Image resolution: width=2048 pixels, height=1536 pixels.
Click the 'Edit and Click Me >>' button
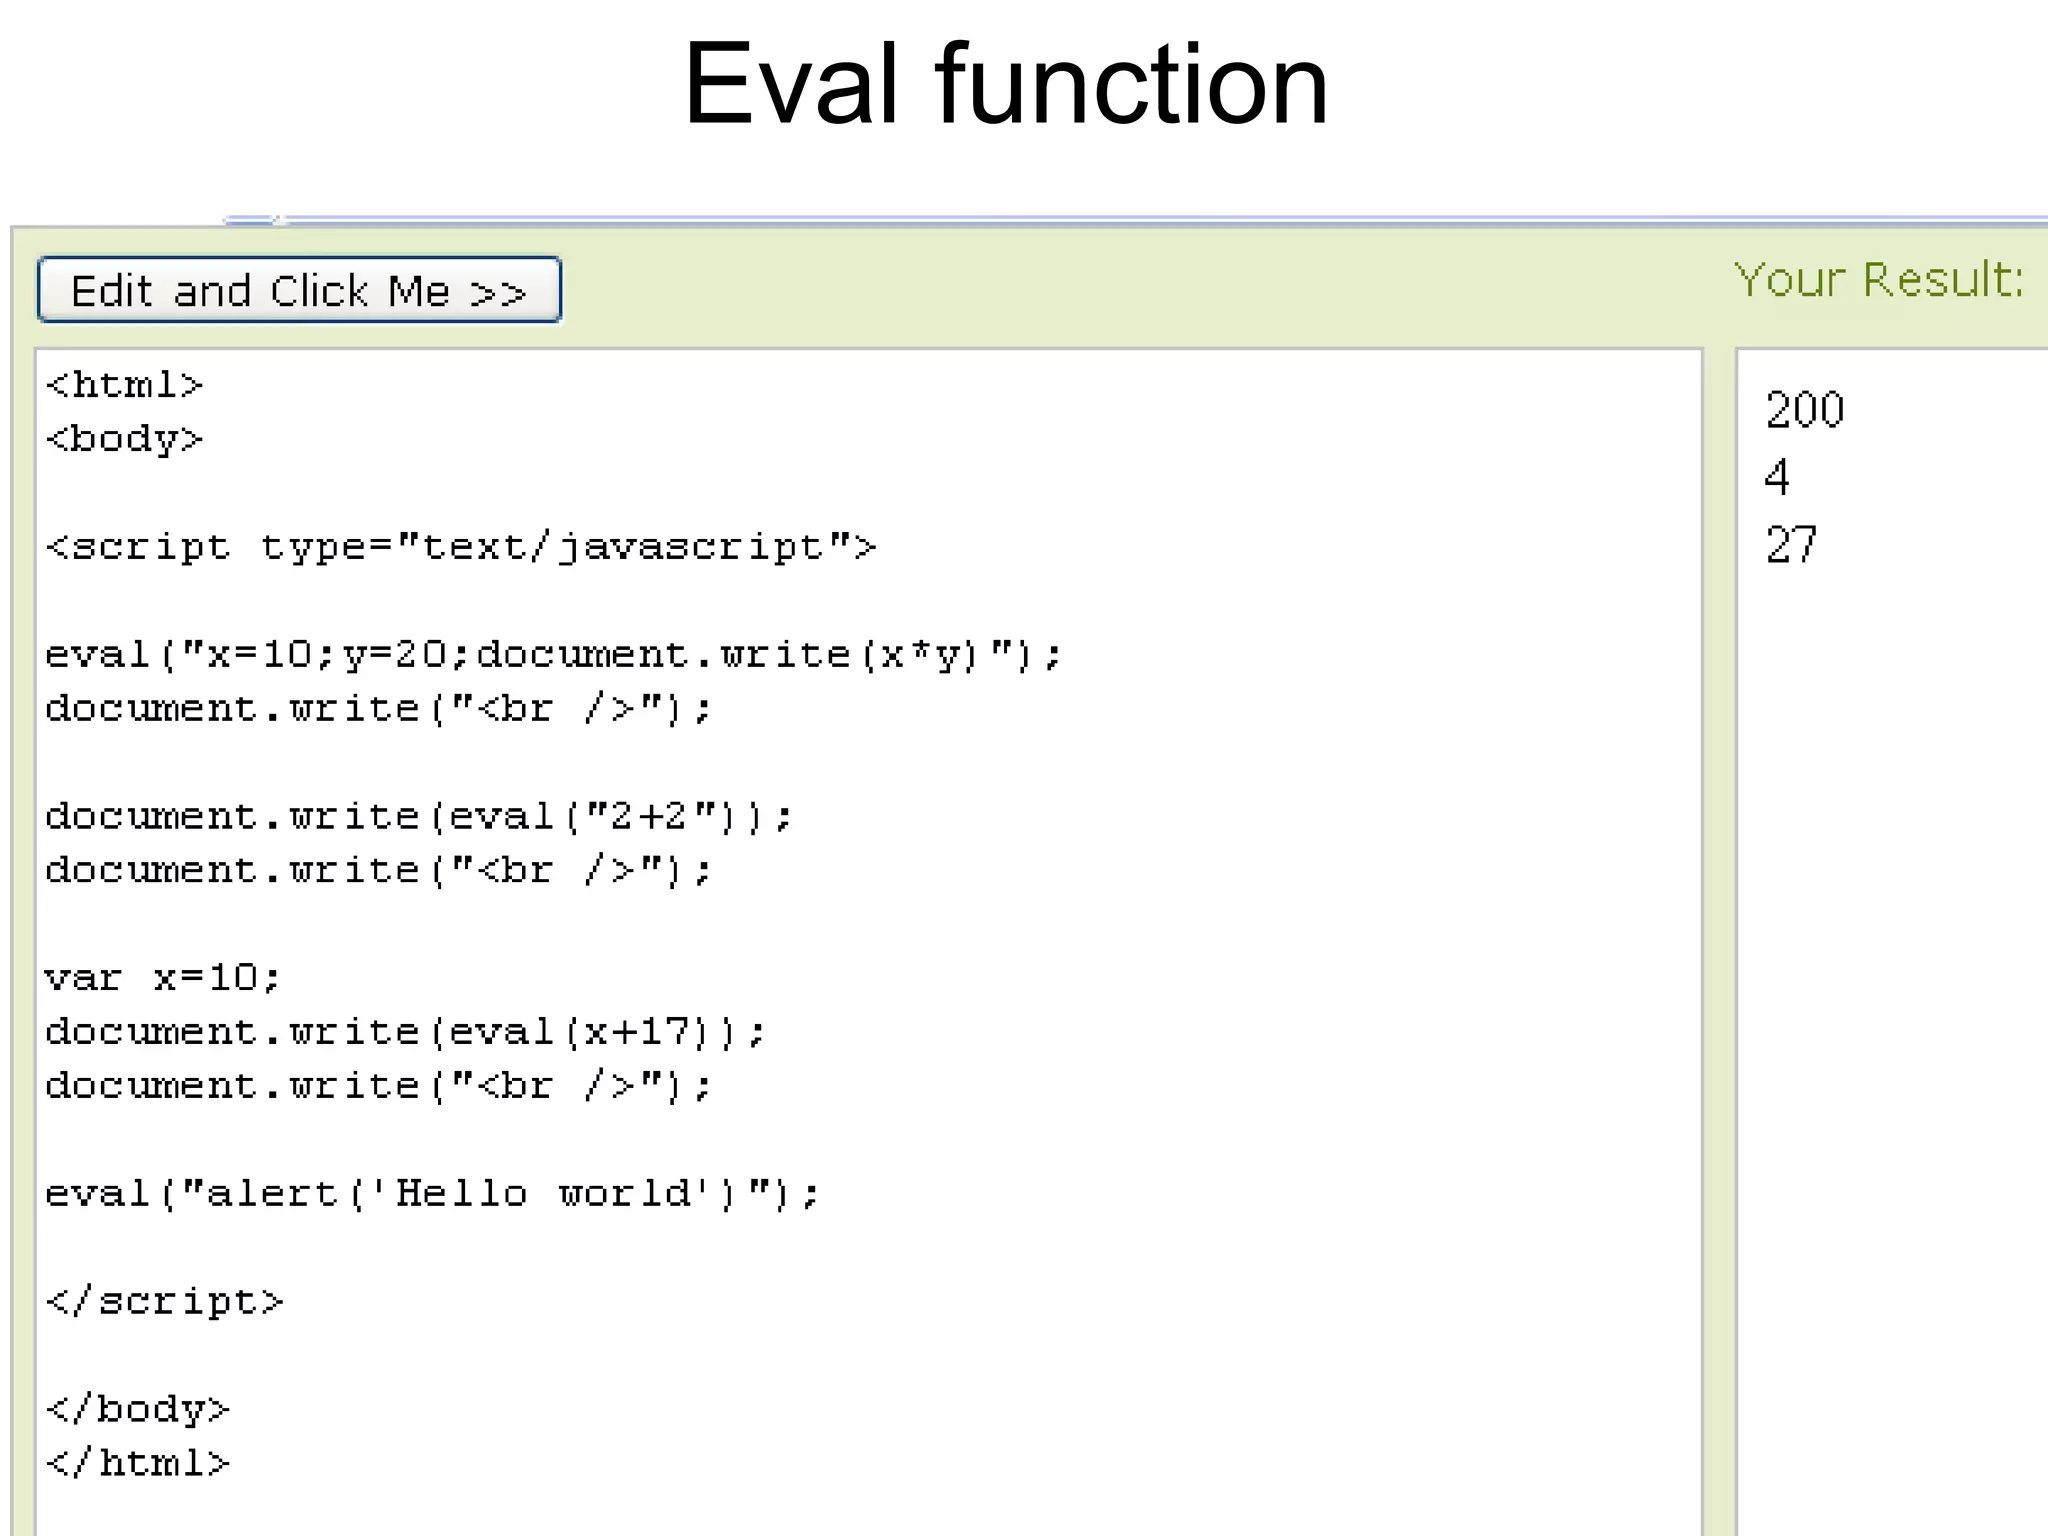299,290
